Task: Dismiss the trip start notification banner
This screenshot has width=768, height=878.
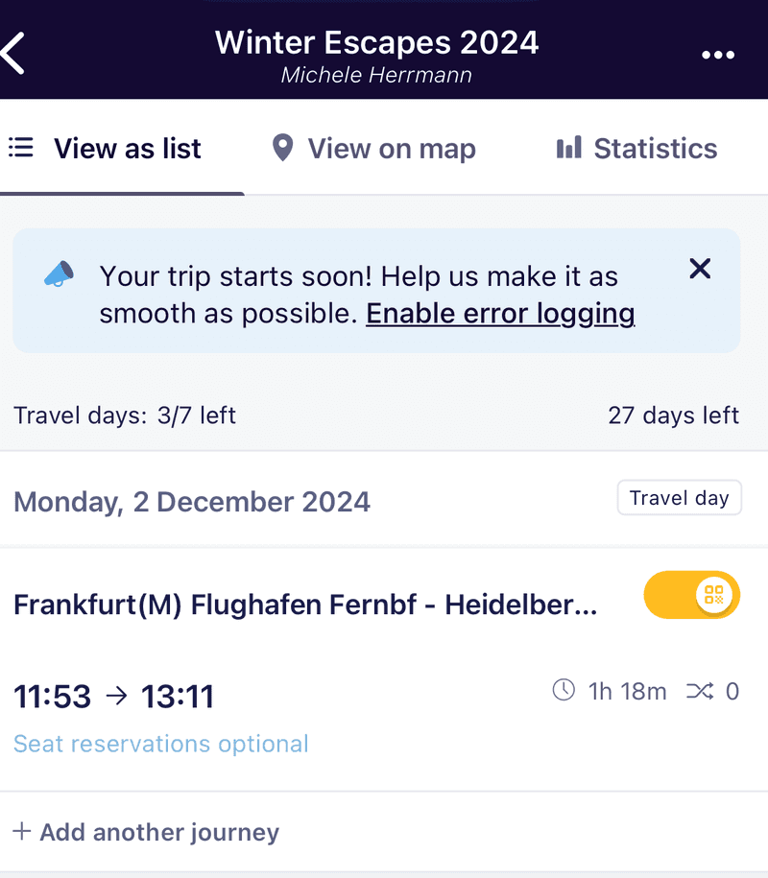Action: [x=699, y=268]
